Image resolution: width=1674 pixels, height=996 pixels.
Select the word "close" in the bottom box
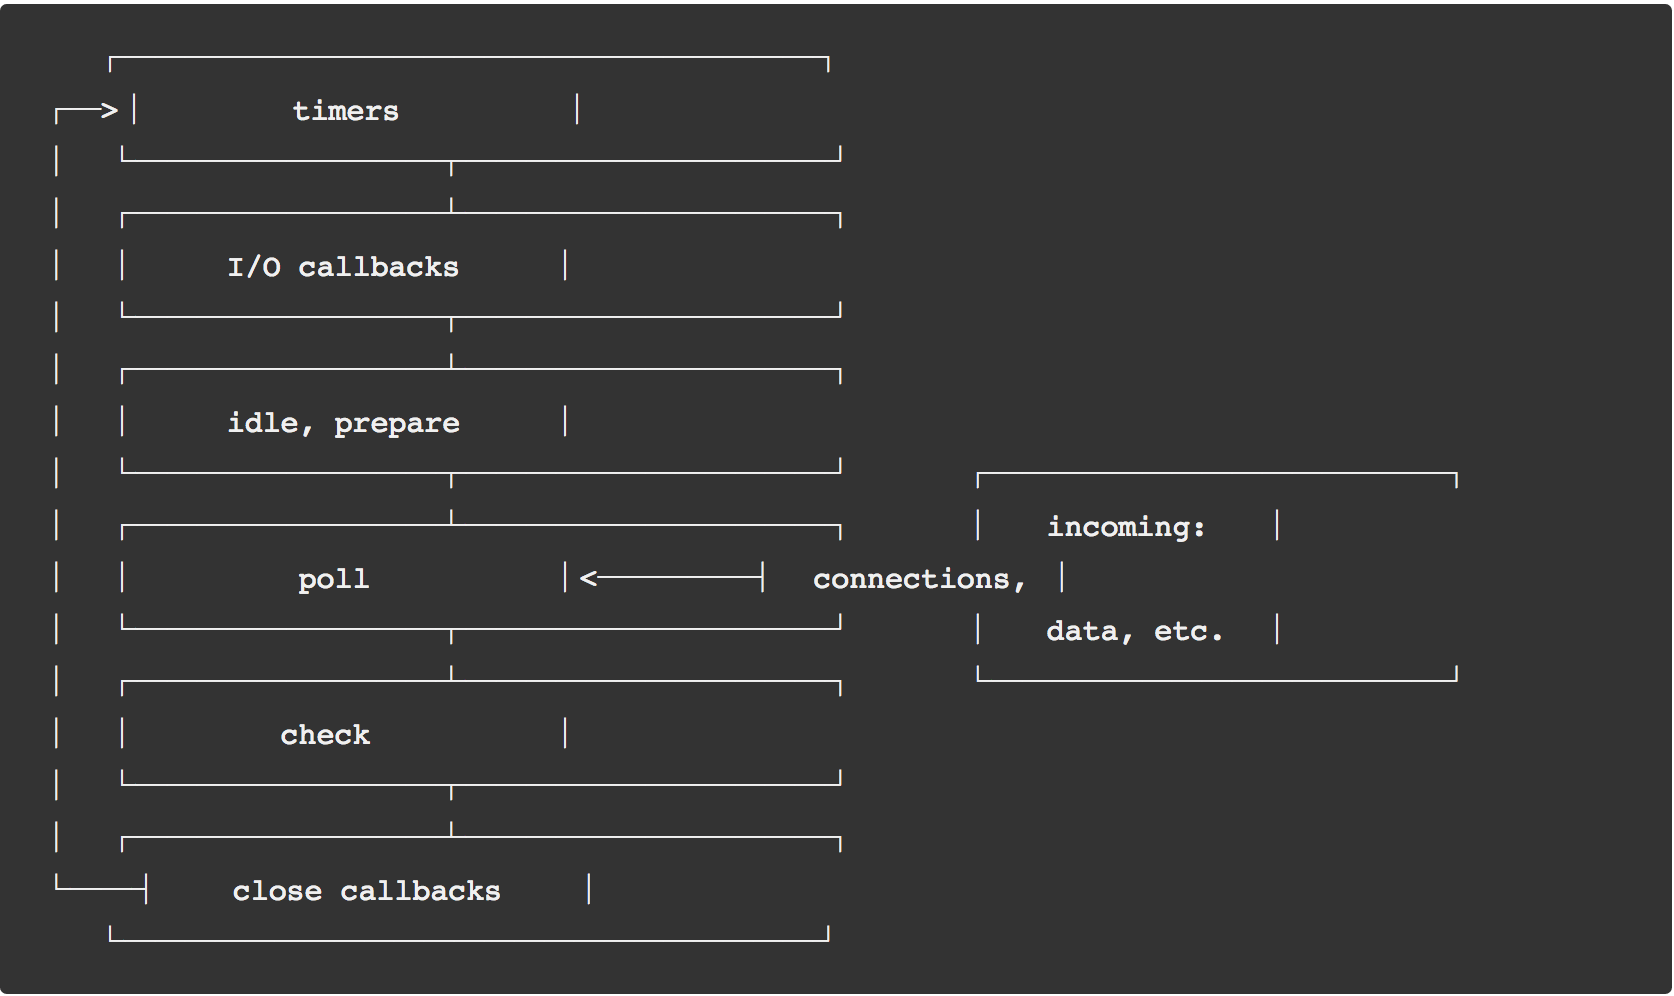coord(277,891)
